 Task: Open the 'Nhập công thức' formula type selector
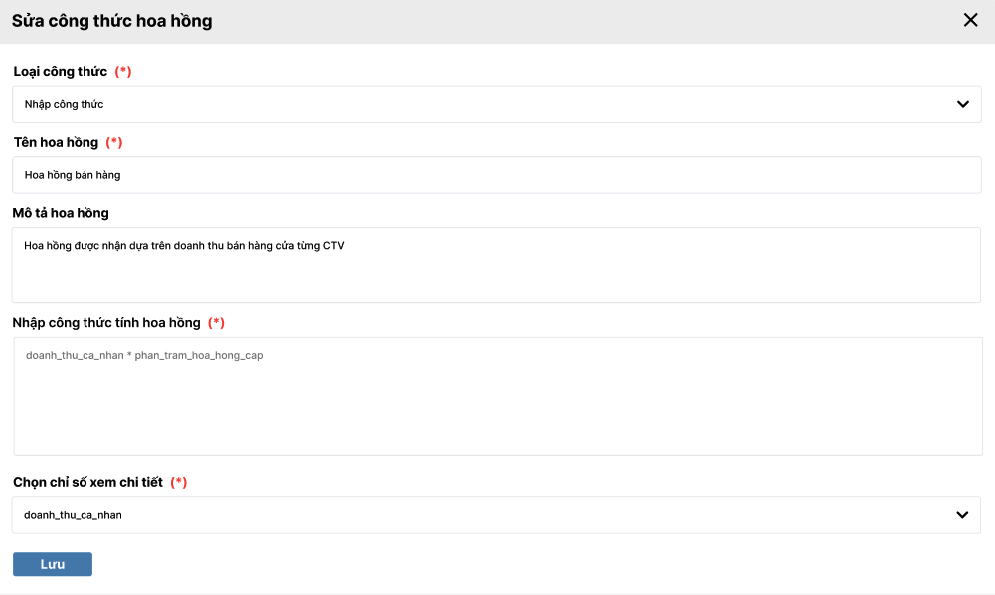(480, 104)
